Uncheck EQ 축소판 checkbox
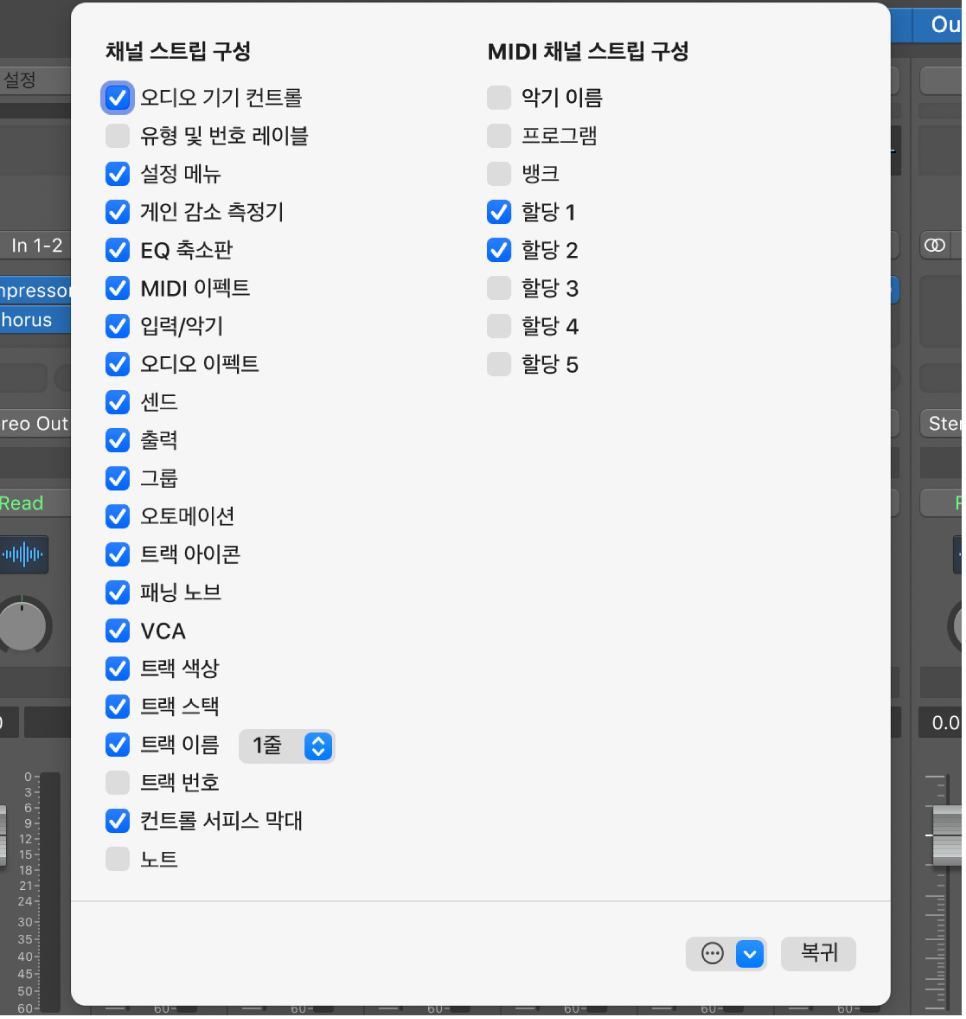966x1019 pixels. 118,250
